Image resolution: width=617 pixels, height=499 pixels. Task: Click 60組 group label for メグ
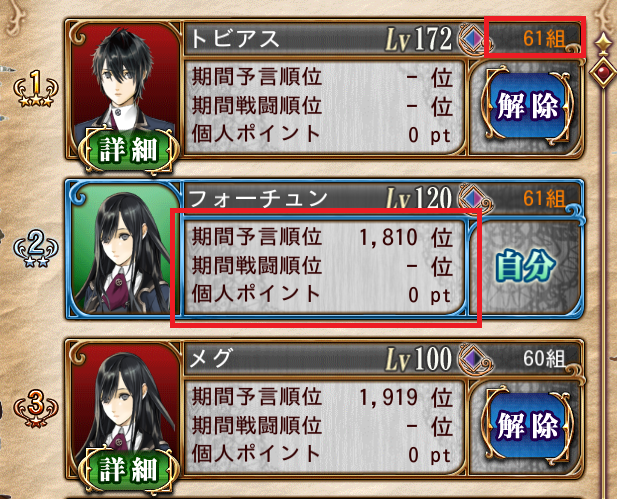[544, 358]
